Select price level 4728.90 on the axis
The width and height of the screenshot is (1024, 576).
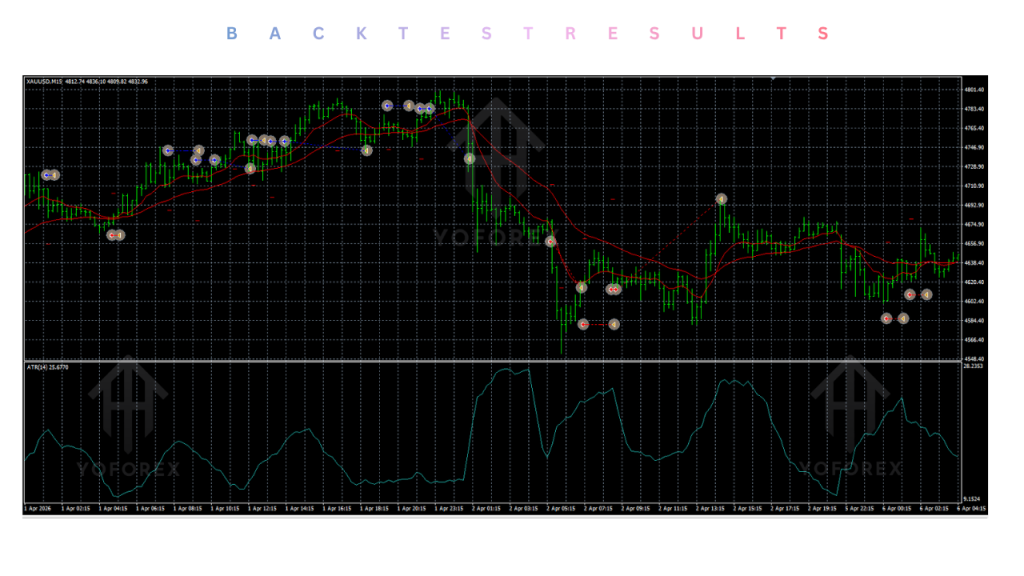[974, 167]
